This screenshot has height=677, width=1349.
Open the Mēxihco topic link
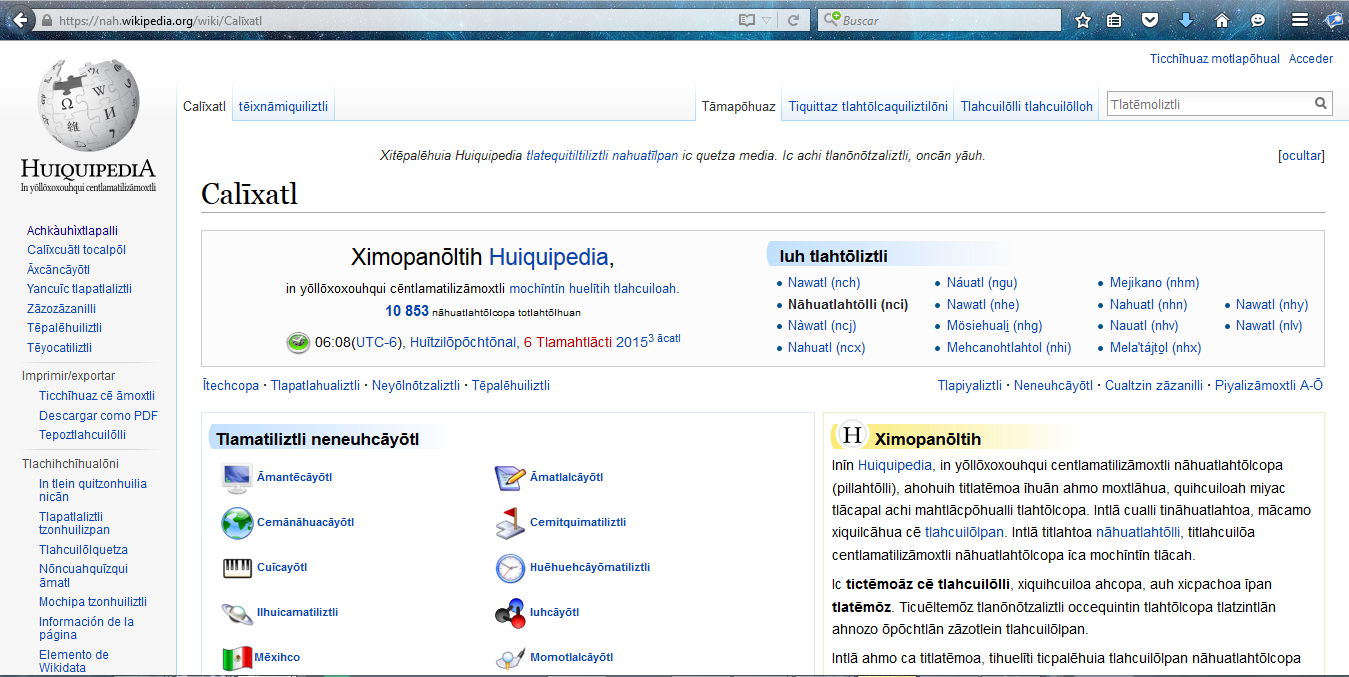tap(277, 658)
